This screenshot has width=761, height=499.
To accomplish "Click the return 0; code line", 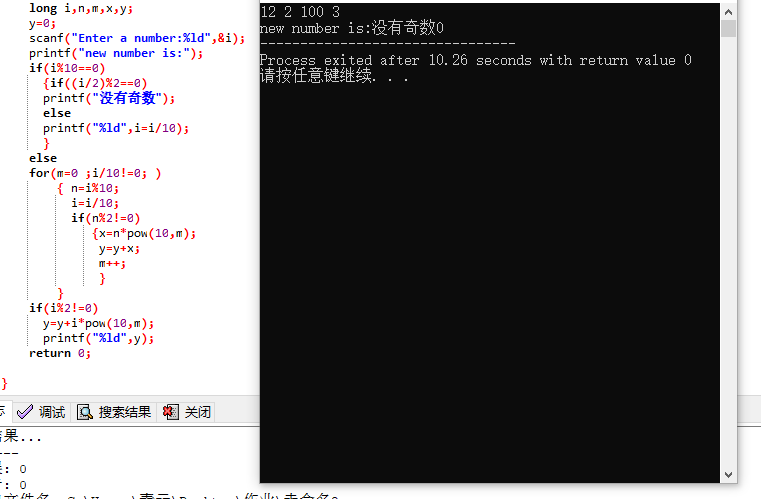I will [60, 353].
